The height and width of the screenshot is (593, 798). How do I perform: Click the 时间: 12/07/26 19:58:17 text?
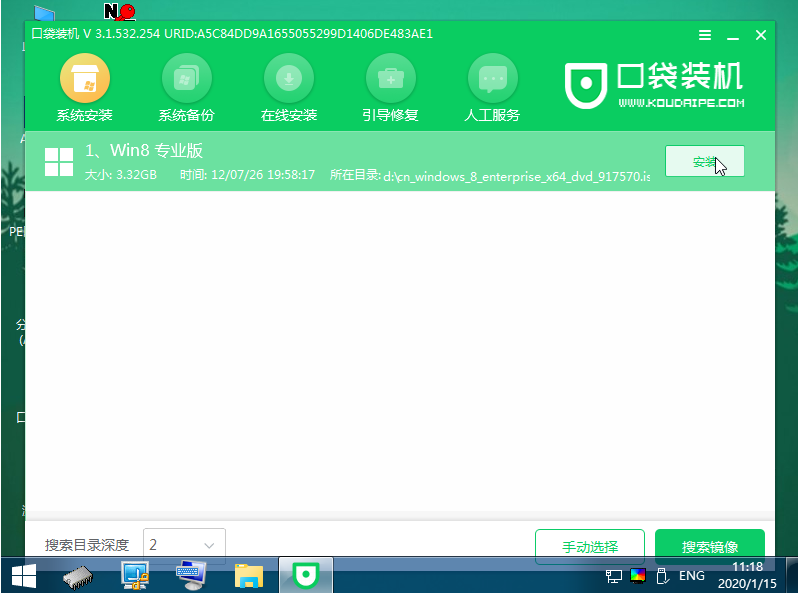point(247,175)
